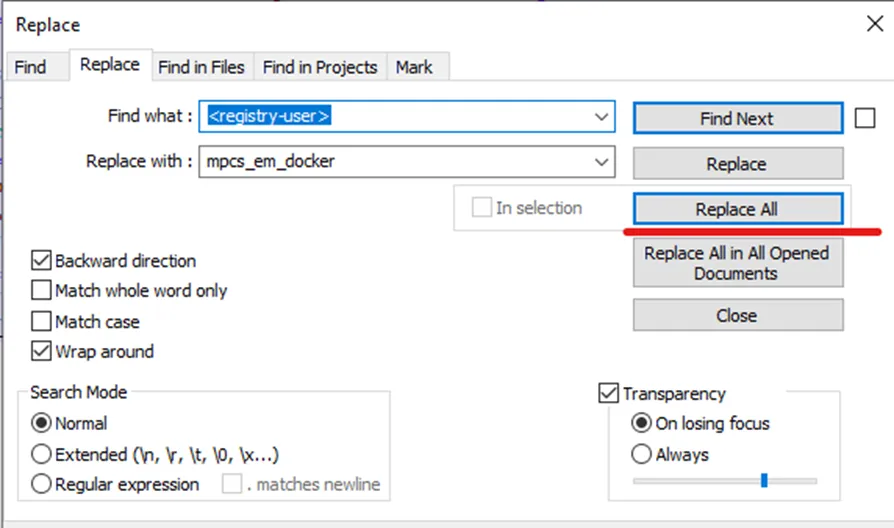The image size is (894, 528).
Task: Expand the Replace with history dropdown
Action: [601, 162]
